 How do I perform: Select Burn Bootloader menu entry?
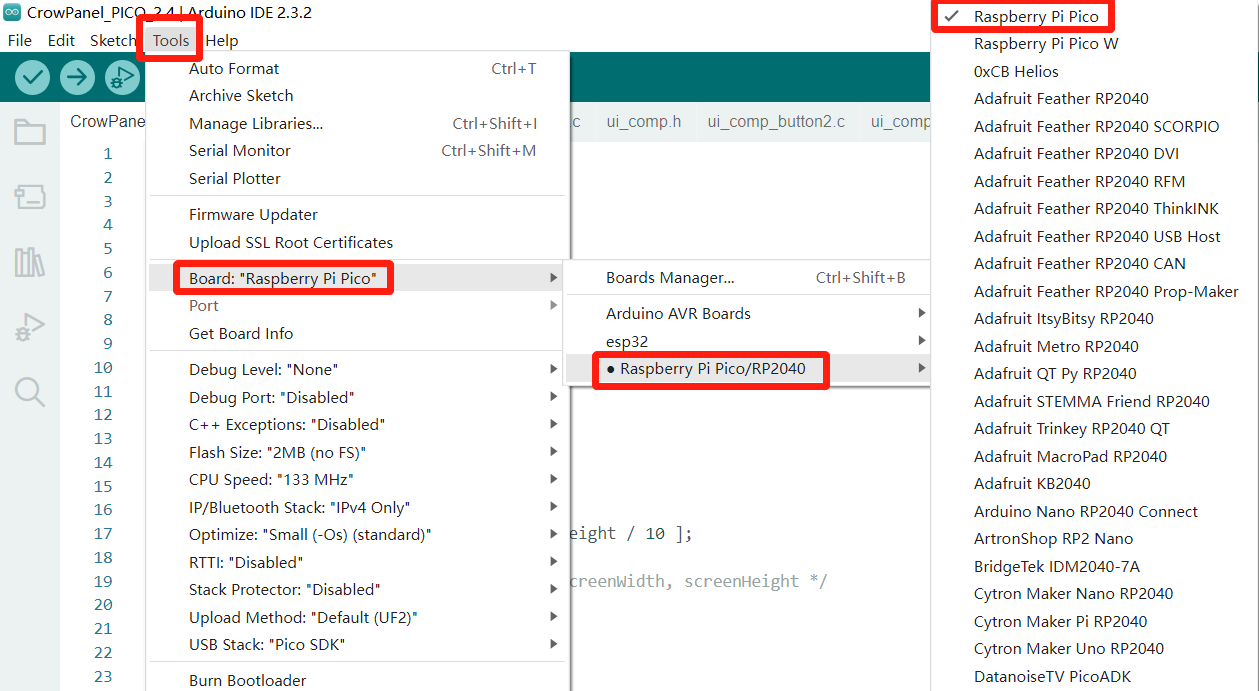pyautogui.click(x=359, y=681)
